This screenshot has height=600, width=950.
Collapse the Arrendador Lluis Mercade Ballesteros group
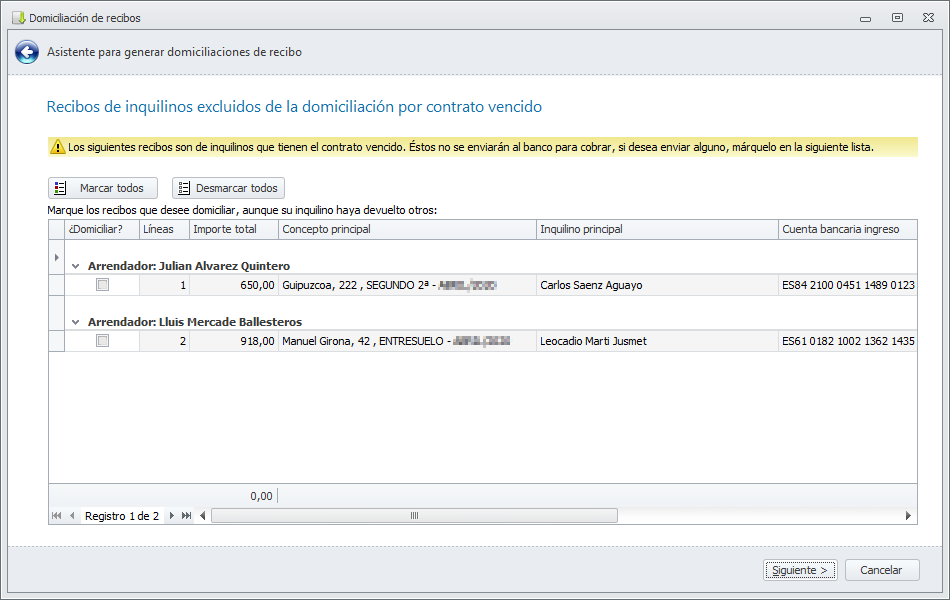[x=76, y=322]
